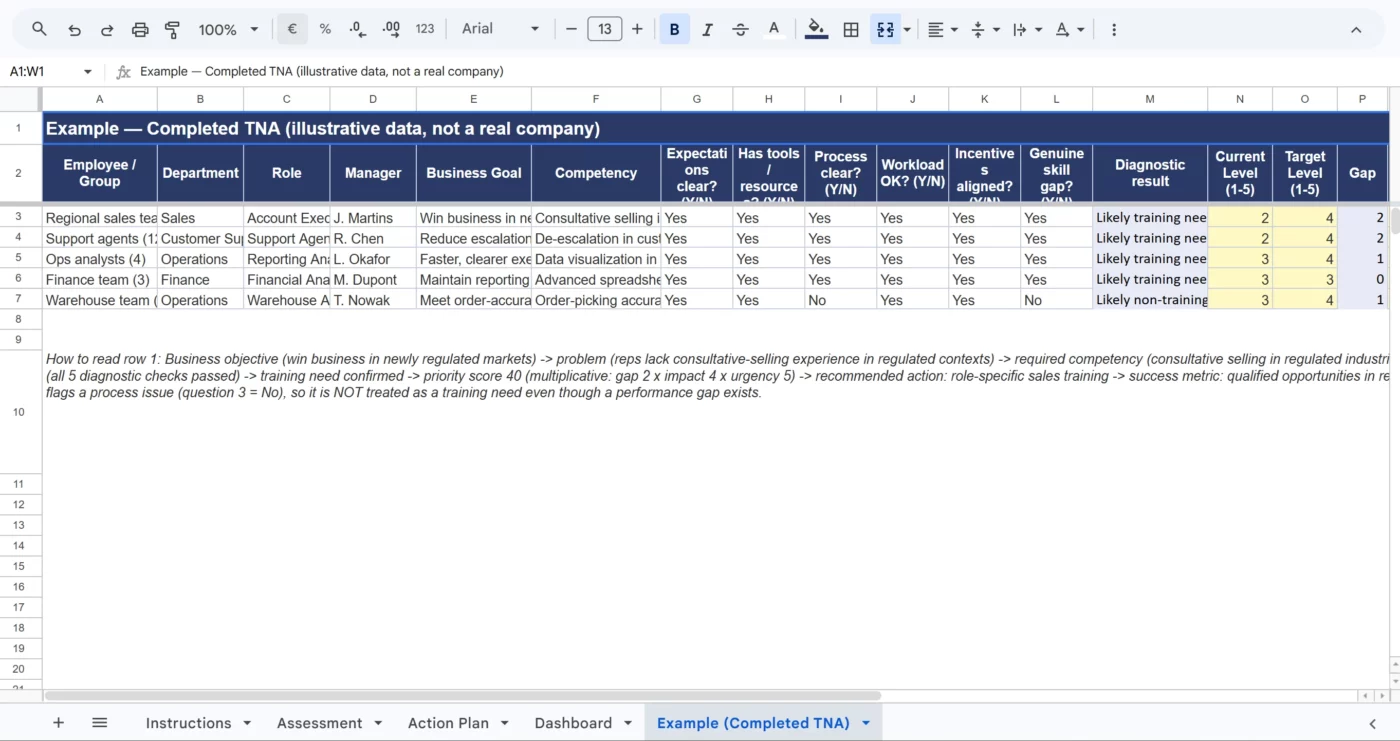This screenshot has width=1400, height=741.
Task: Select the cell 'T. Nowak'
Action: point(373,300)
